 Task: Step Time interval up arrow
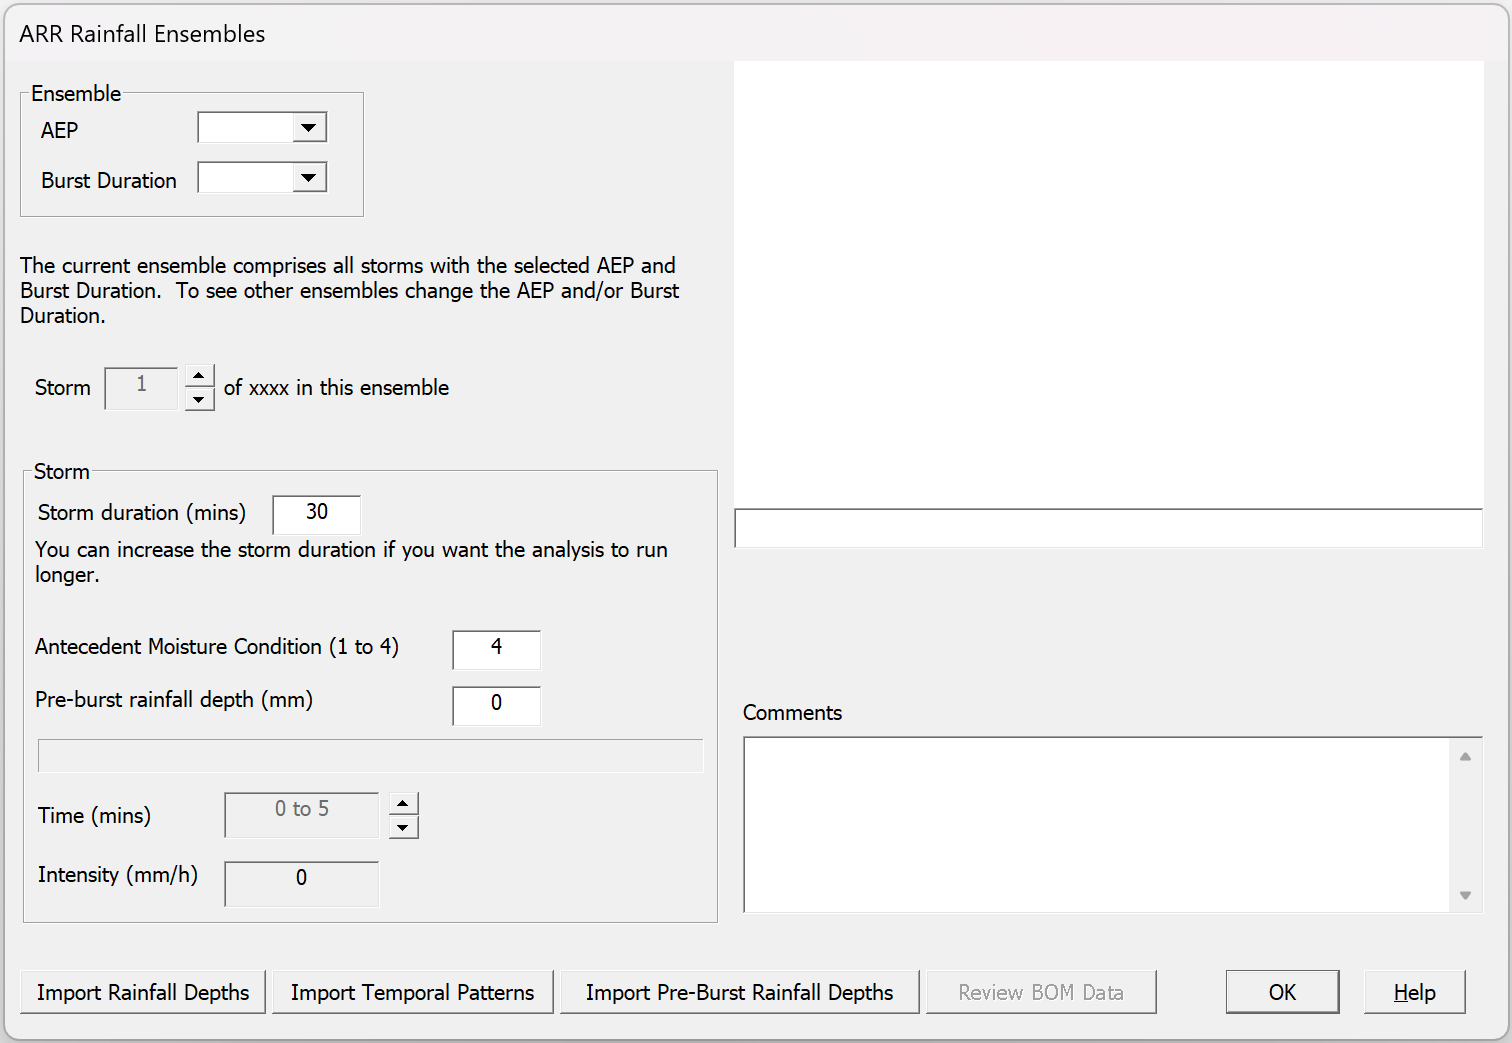tap(403, 803)
